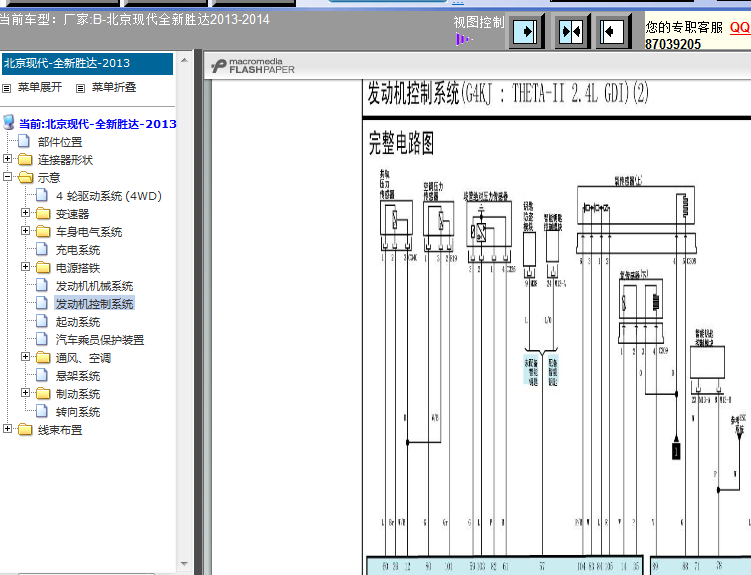Screen dimensions: 751x575
Task: Click the page icon for 部件位置
Action: pos(24,141)
